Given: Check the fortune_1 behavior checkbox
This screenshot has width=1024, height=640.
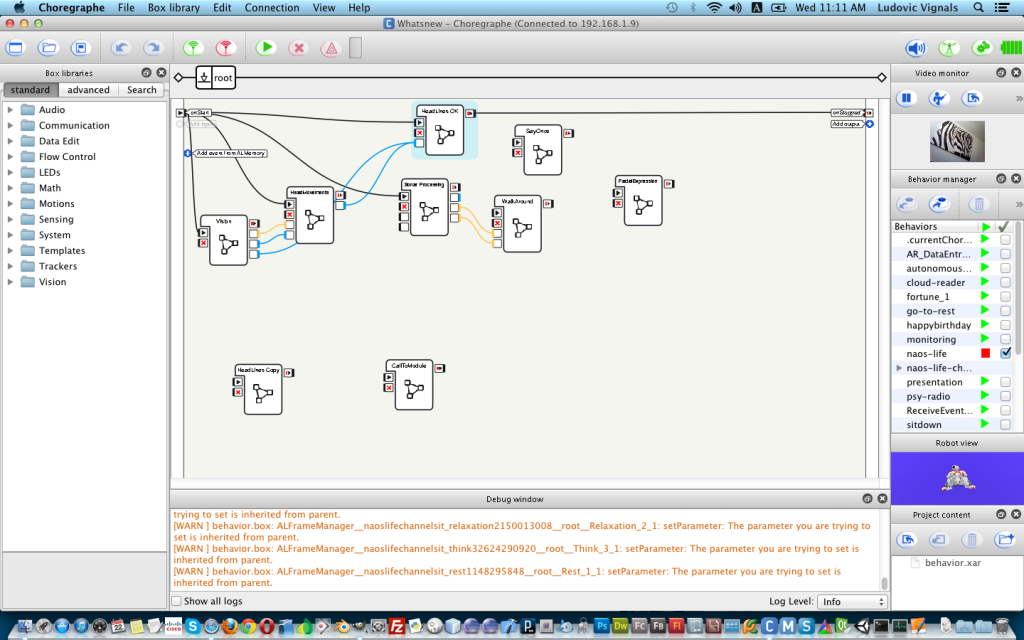Looking at the screenshot, I should click(1005, 296).
